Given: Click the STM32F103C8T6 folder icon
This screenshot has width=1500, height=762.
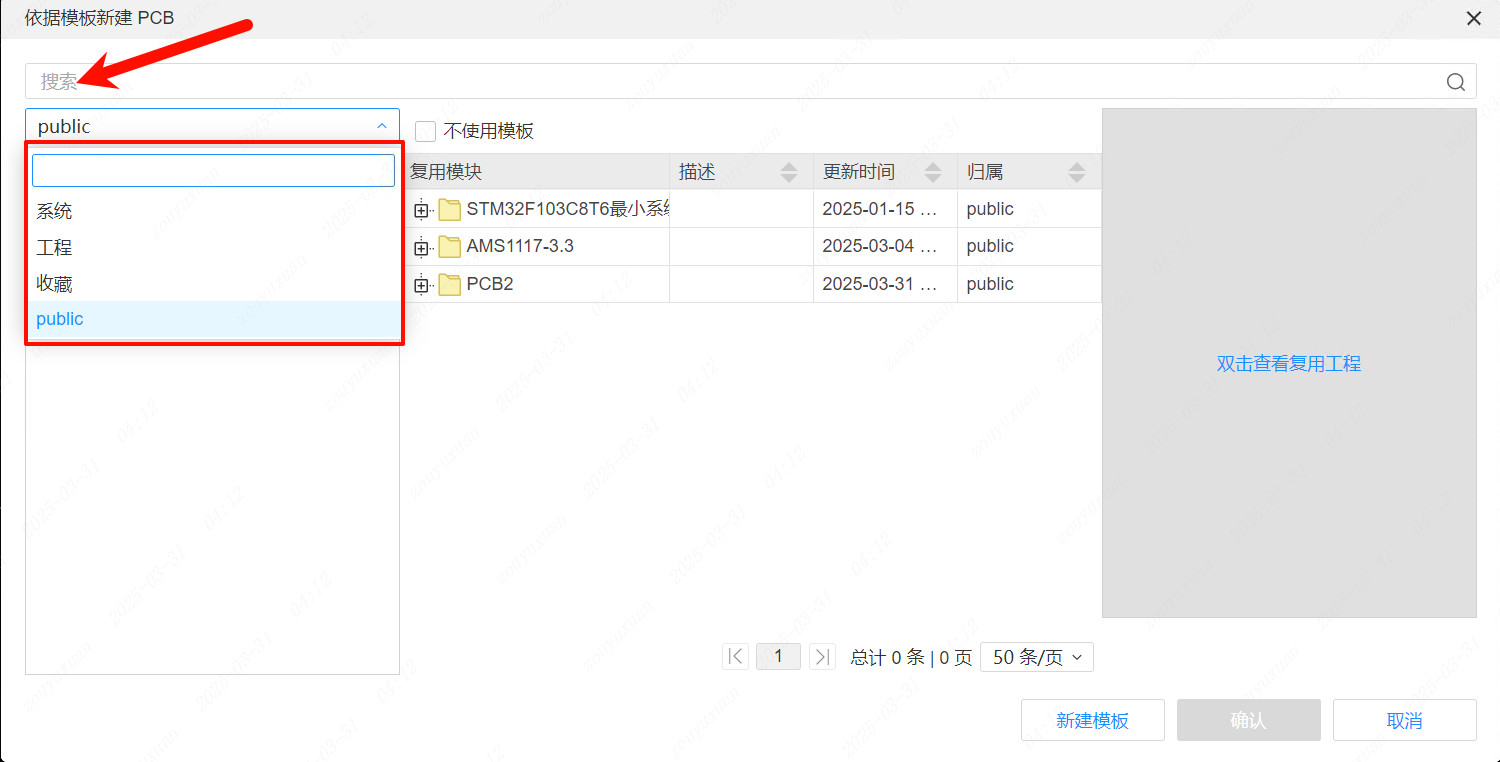Looking at the screenshot, I should point(450,210).
